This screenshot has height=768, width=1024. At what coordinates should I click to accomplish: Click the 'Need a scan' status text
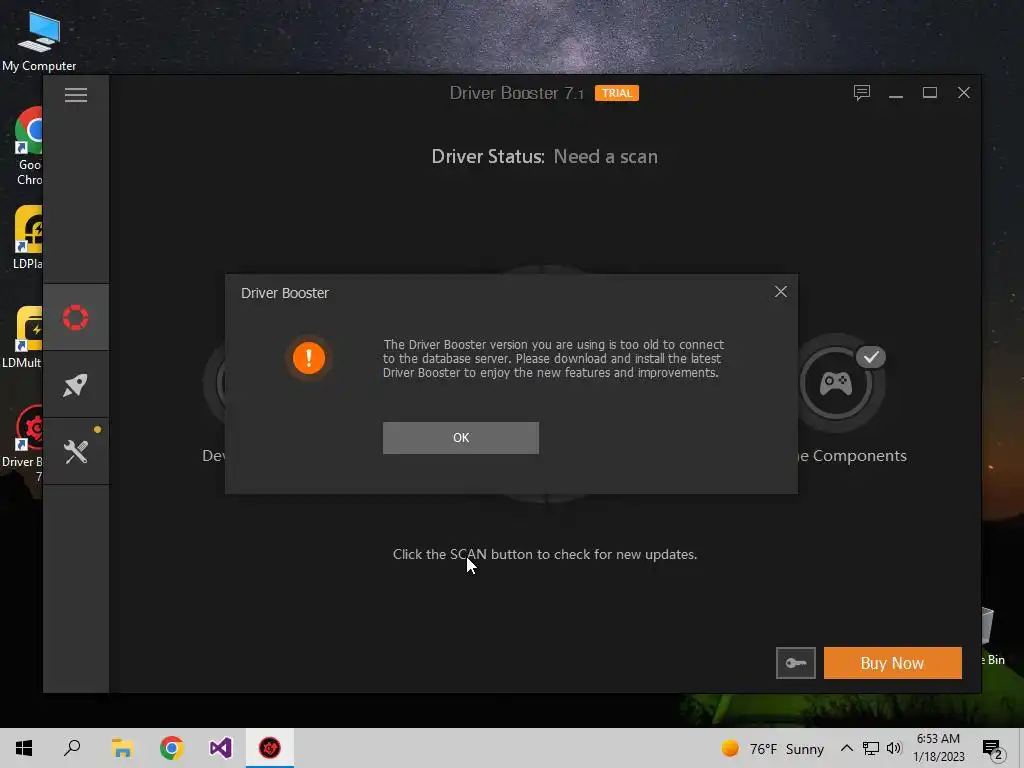coord(605,157)
